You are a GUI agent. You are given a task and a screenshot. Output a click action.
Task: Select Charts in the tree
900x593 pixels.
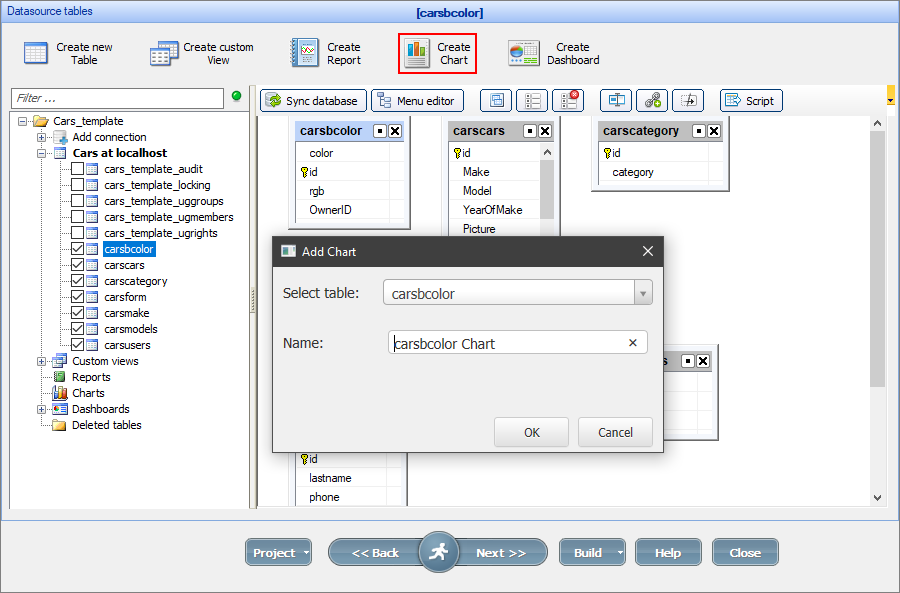(88, 393)
